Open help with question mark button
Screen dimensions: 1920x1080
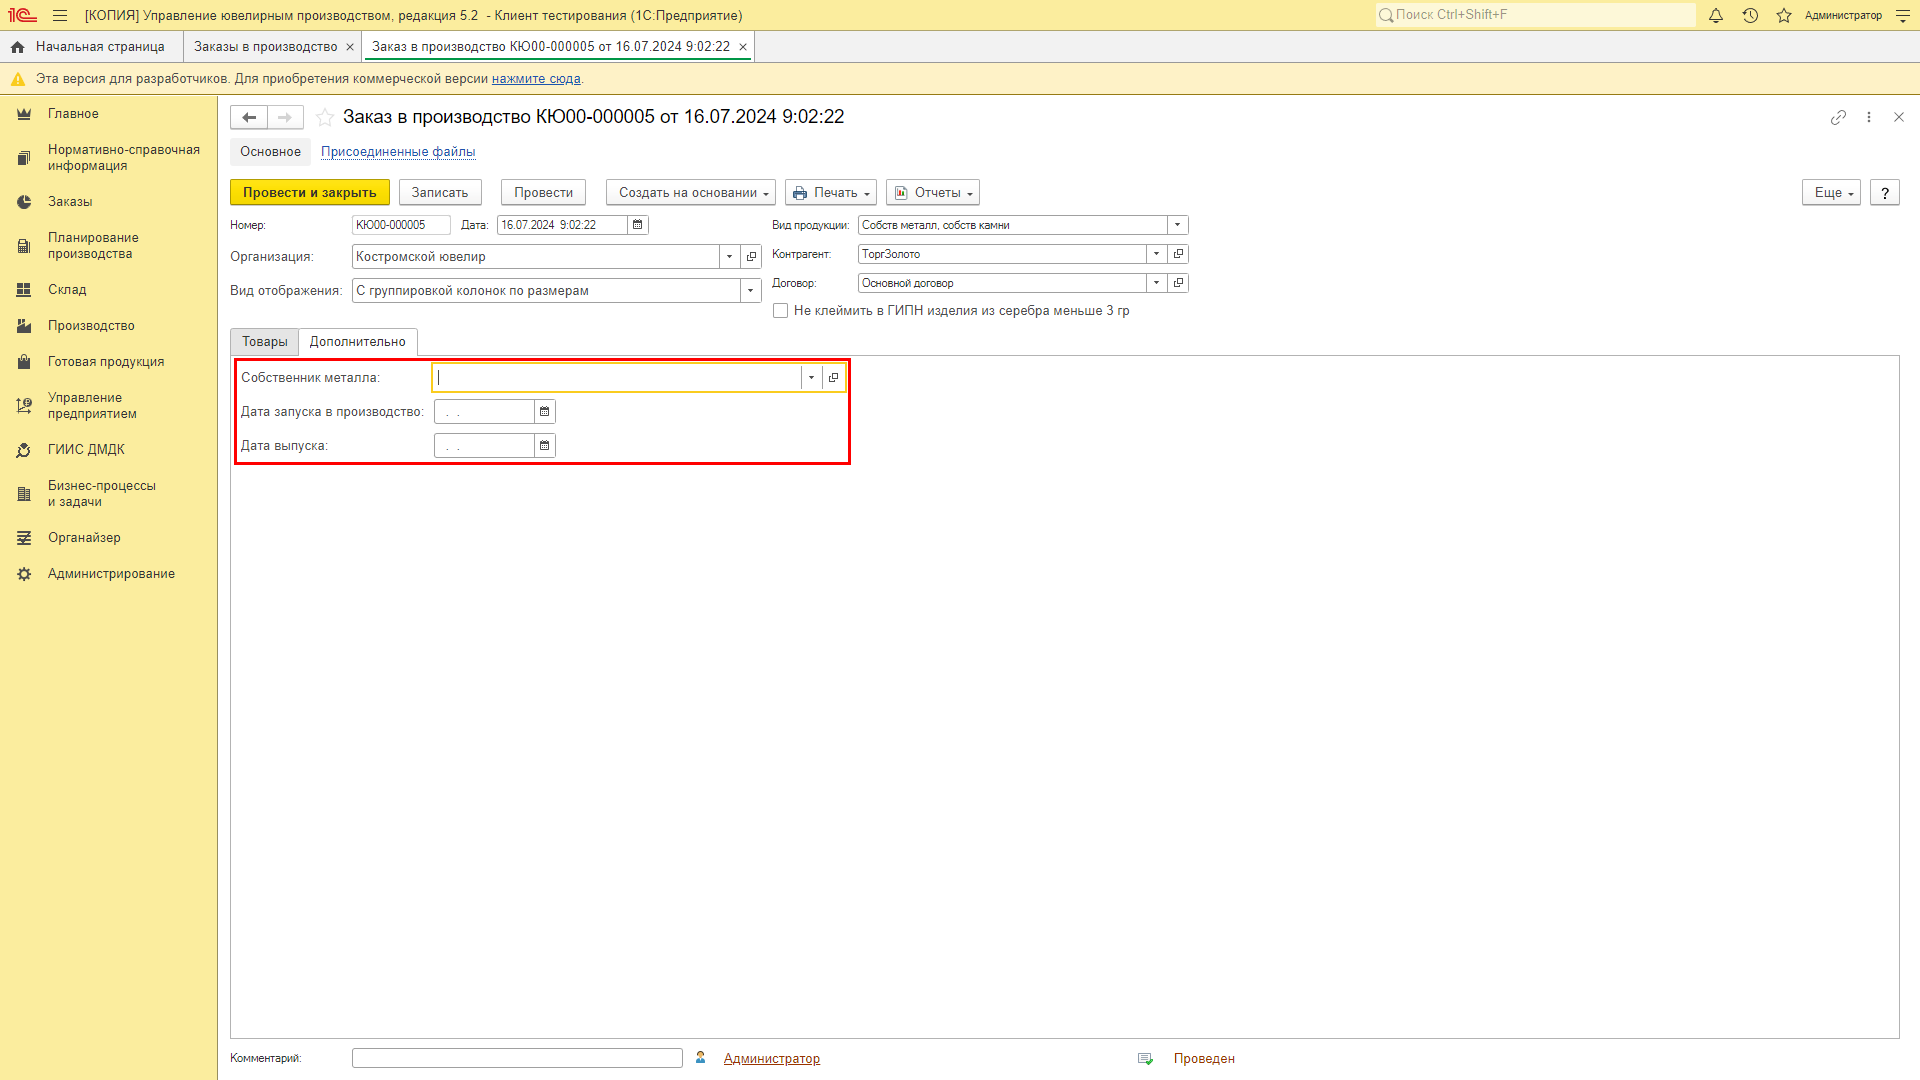(x=1885, y=193)
